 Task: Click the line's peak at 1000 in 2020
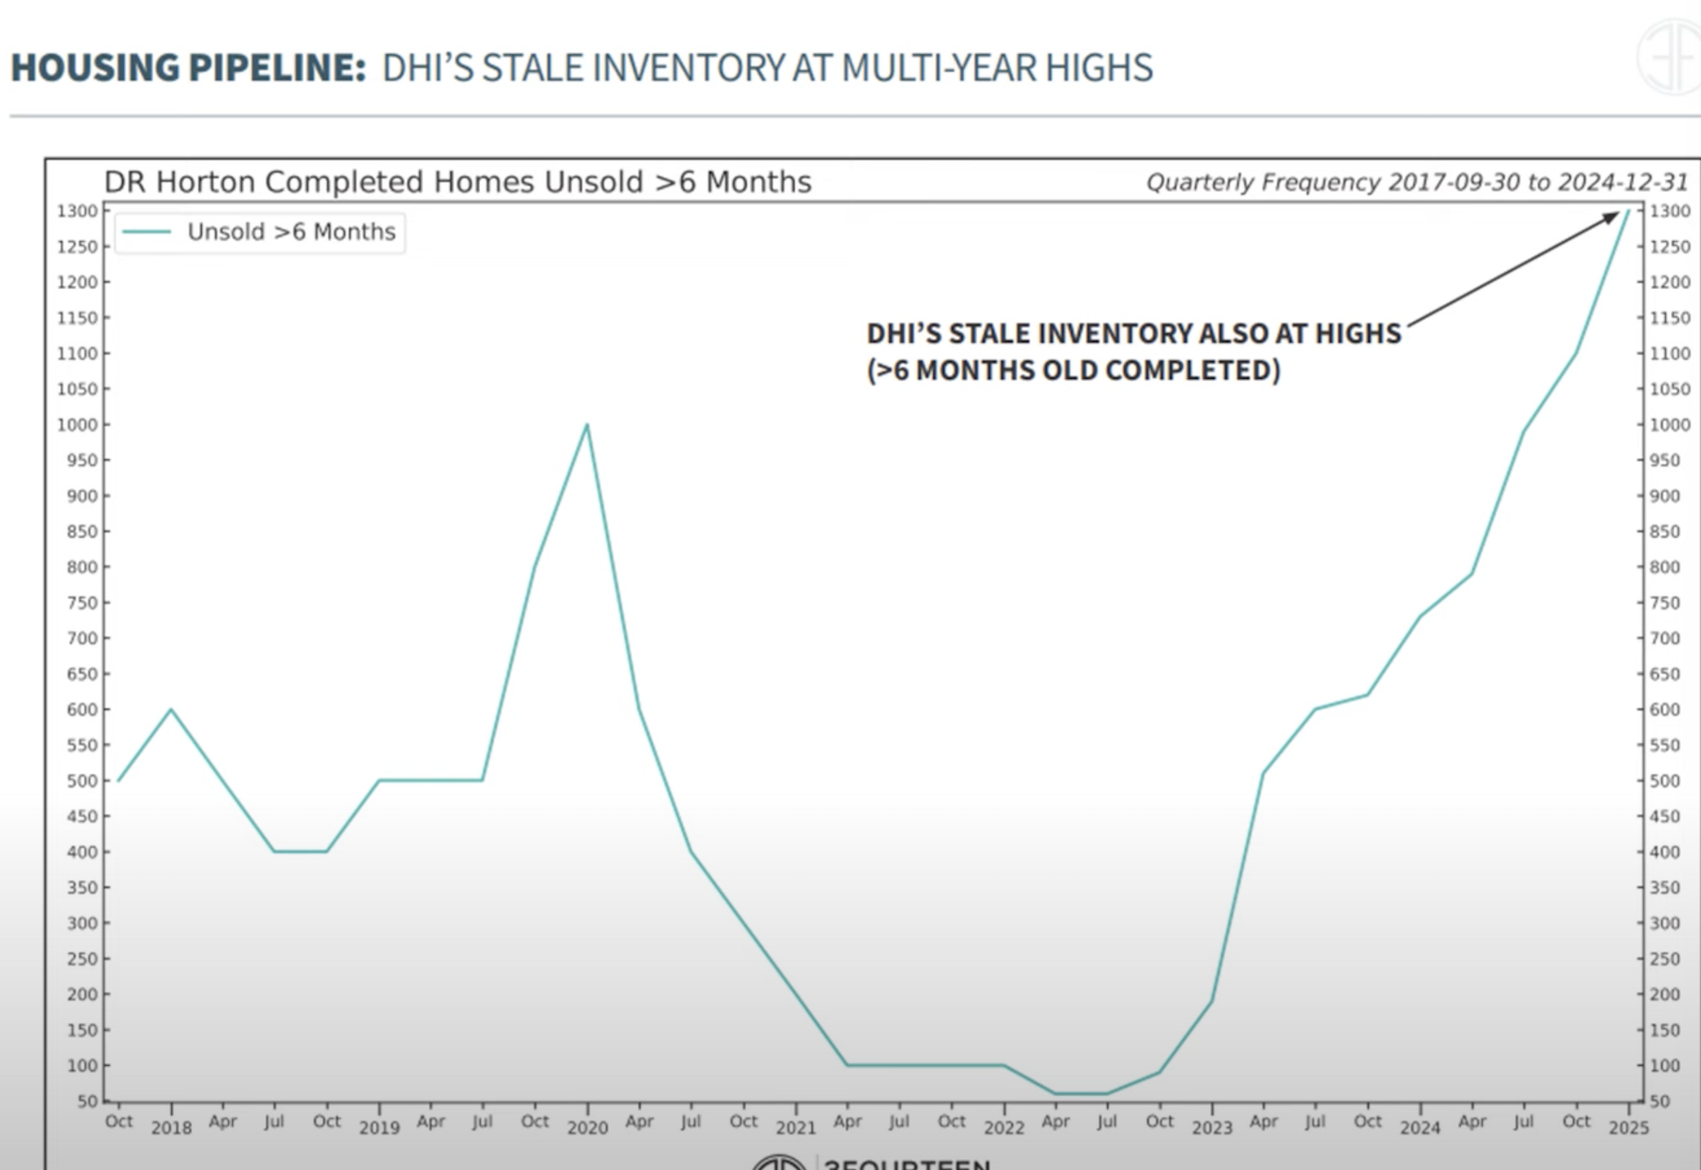click(x=587, y=425)
